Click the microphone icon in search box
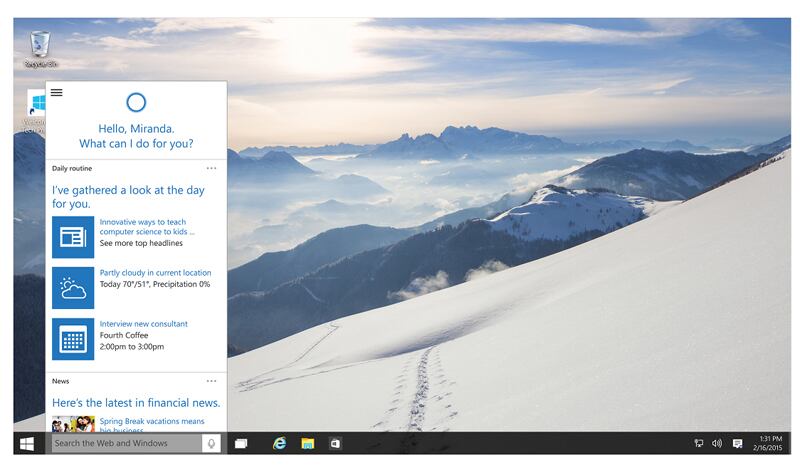 (x=211, y=443)
